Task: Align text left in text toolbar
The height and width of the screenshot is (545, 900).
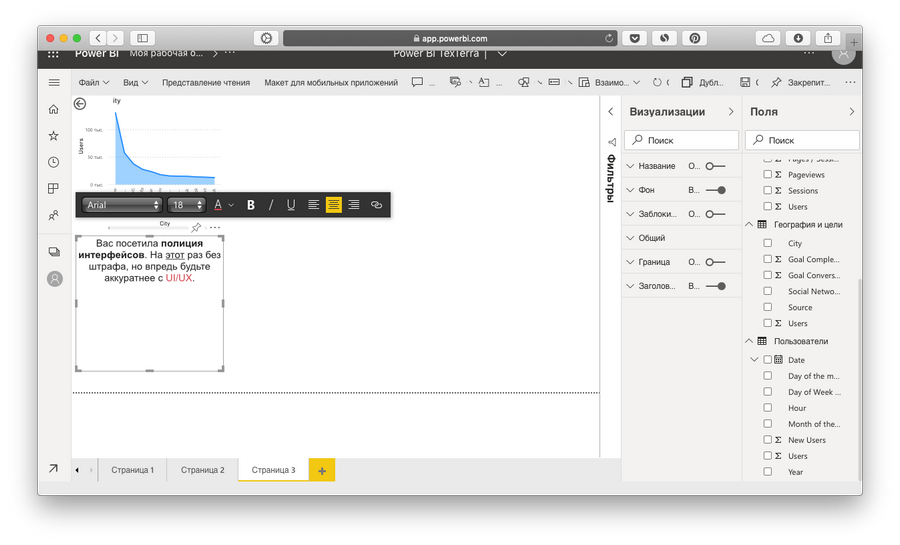Action: pos(313,205)
